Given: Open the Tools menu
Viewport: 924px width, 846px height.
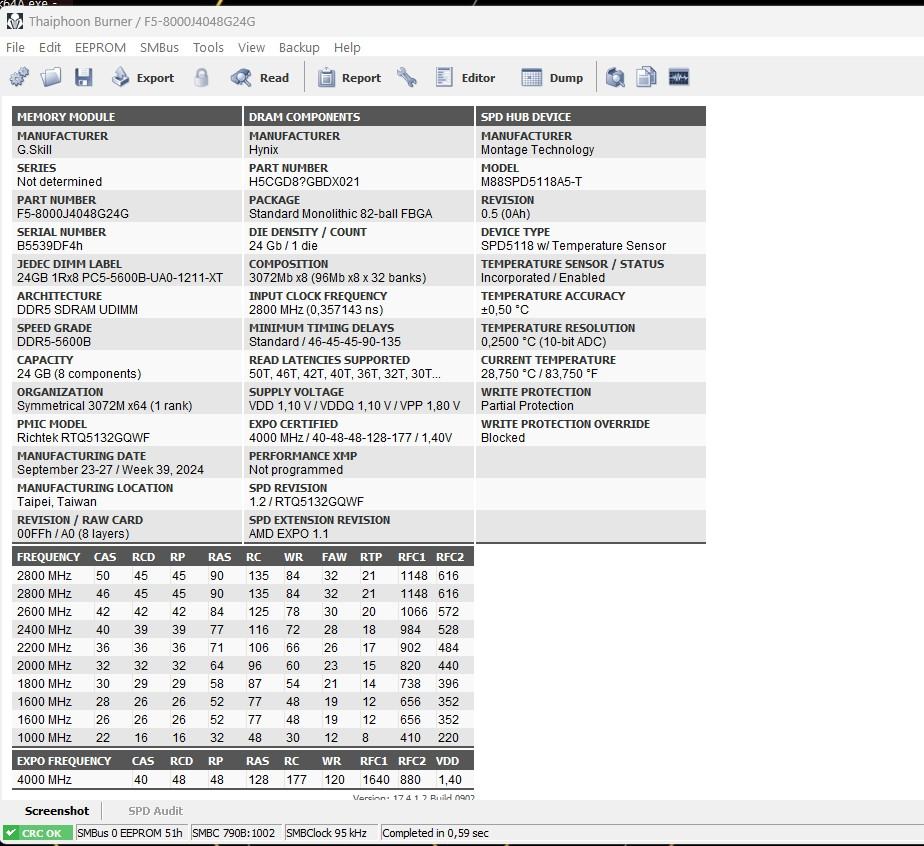Looking at the screenshot, I should 208,48.
